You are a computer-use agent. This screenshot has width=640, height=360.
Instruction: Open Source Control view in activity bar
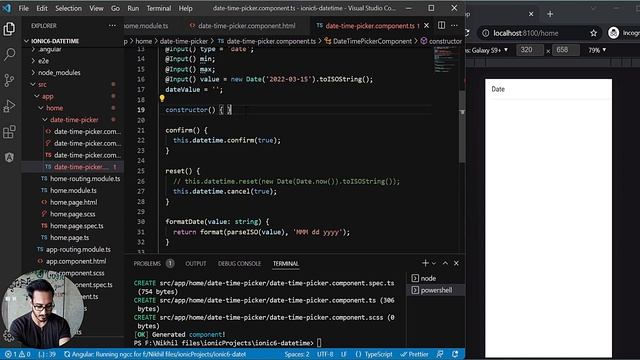coord(9,80)
